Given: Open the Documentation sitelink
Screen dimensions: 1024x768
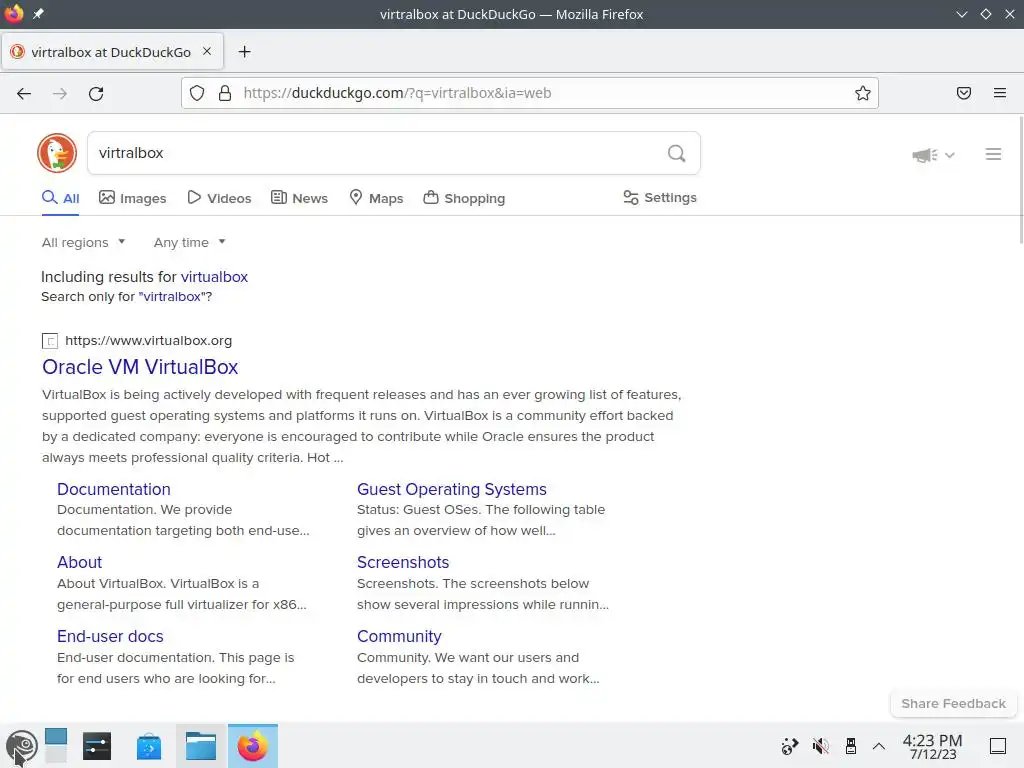Looking at the screenshot, I should (114, 489).
